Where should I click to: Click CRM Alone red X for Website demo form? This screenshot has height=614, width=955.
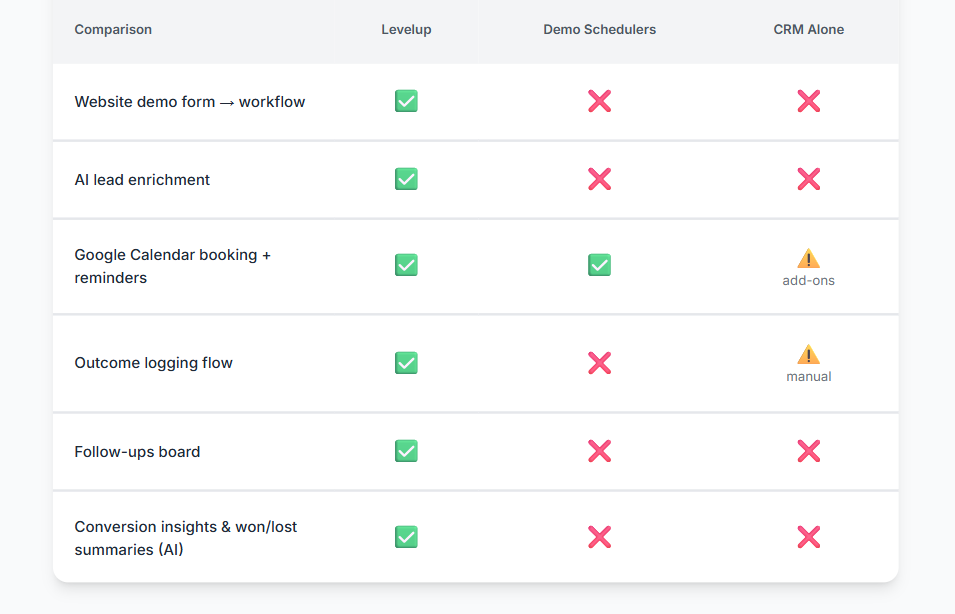[x=808, y=101]
